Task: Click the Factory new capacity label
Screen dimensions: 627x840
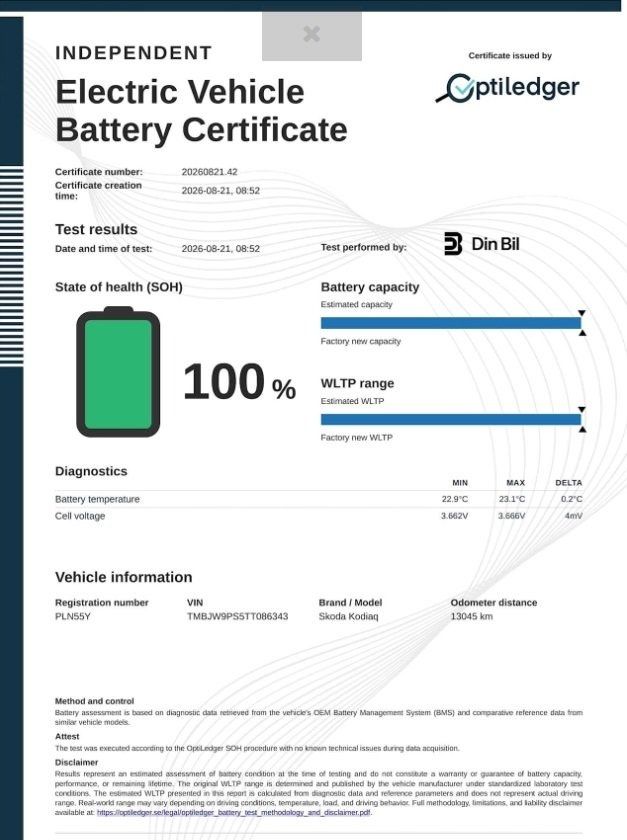Action: pos(360,341)
